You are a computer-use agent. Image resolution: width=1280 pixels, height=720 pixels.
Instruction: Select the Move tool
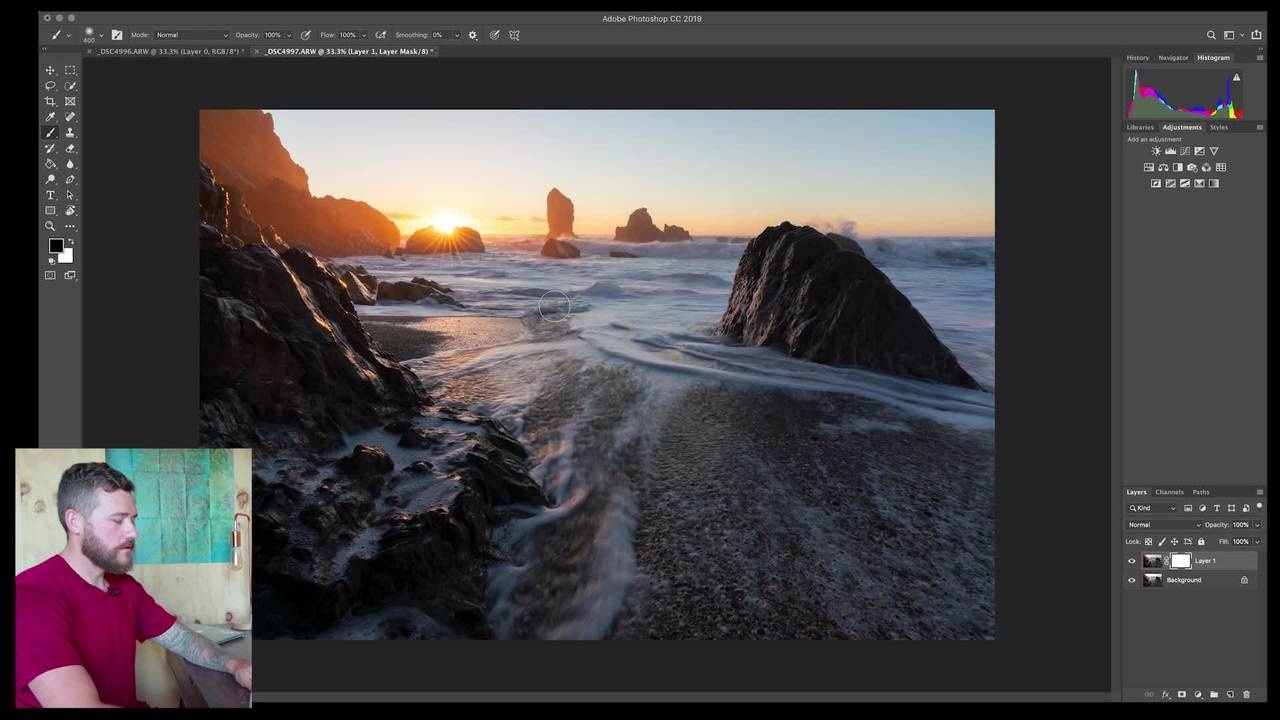(50, 70)
